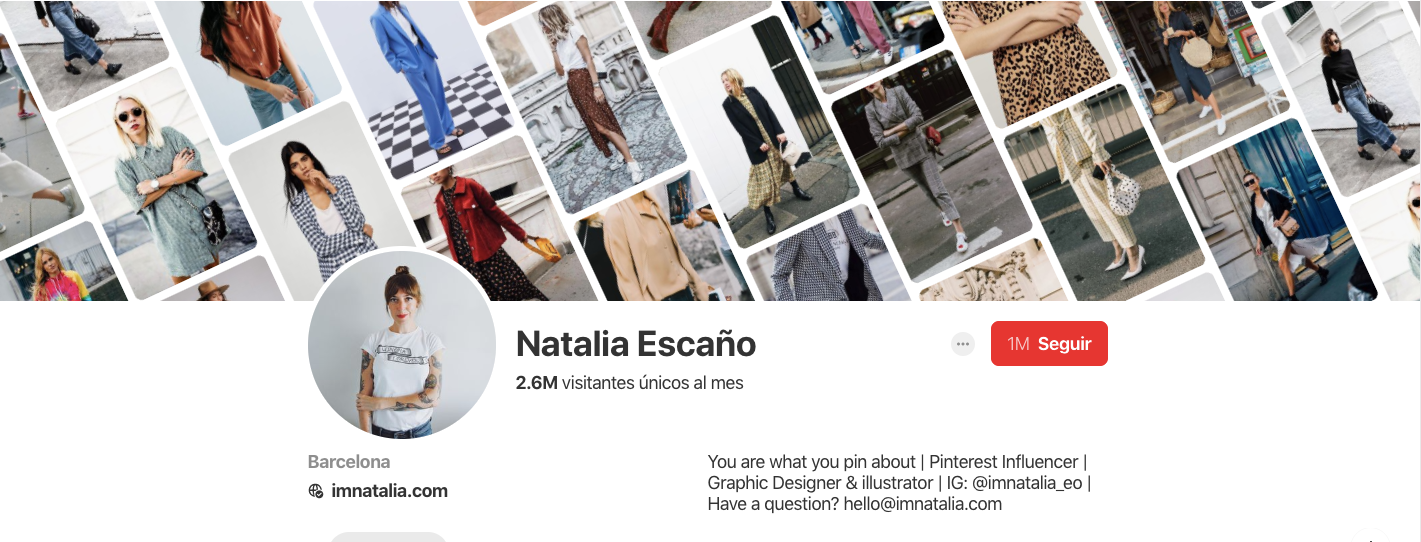Open the polka dot bag outfit photo
The width and height of the screenshot is (1421, 542).
click(1100, 190)
